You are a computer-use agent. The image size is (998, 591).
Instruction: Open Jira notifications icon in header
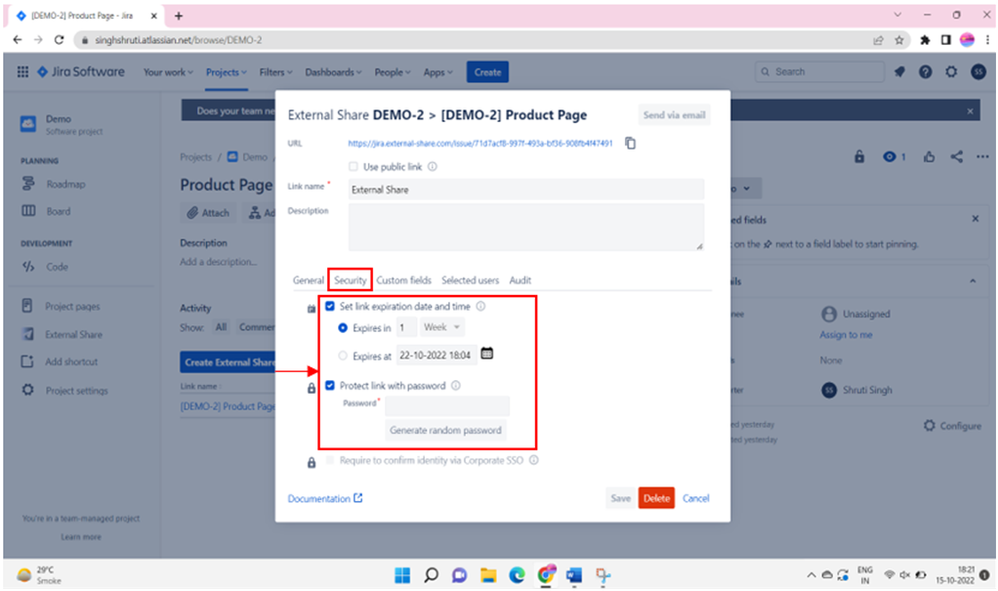[899, 72]
